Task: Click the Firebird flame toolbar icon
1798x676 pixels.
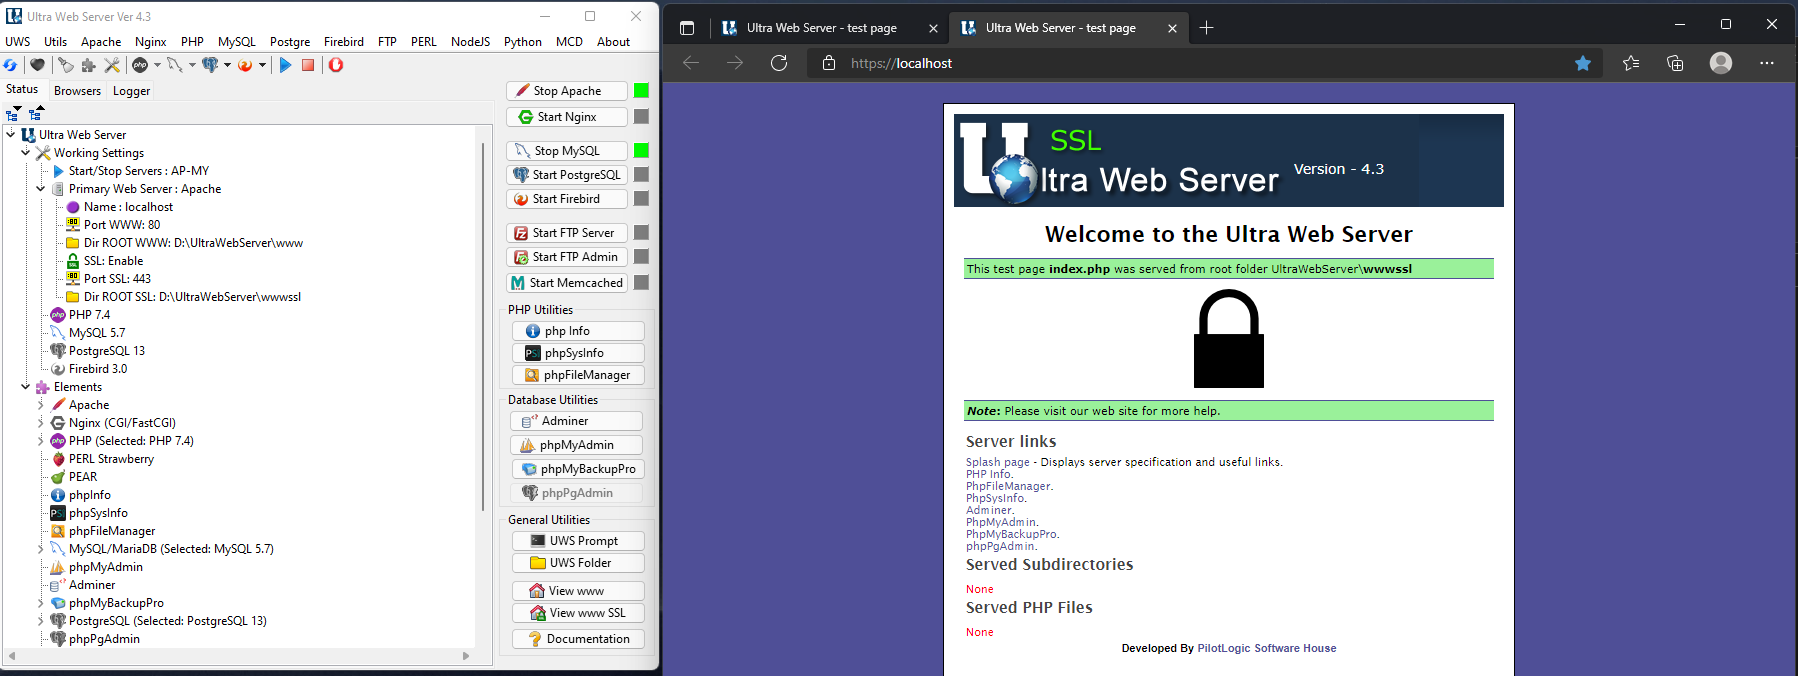Action: point(245,65)
